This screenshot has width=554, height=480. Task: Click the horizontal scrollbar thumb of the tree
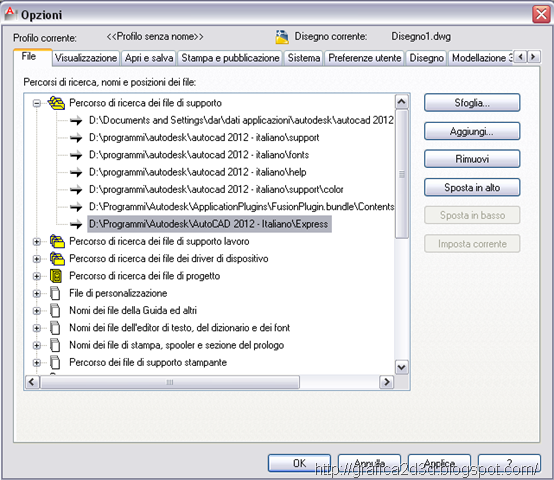[170, 382]
